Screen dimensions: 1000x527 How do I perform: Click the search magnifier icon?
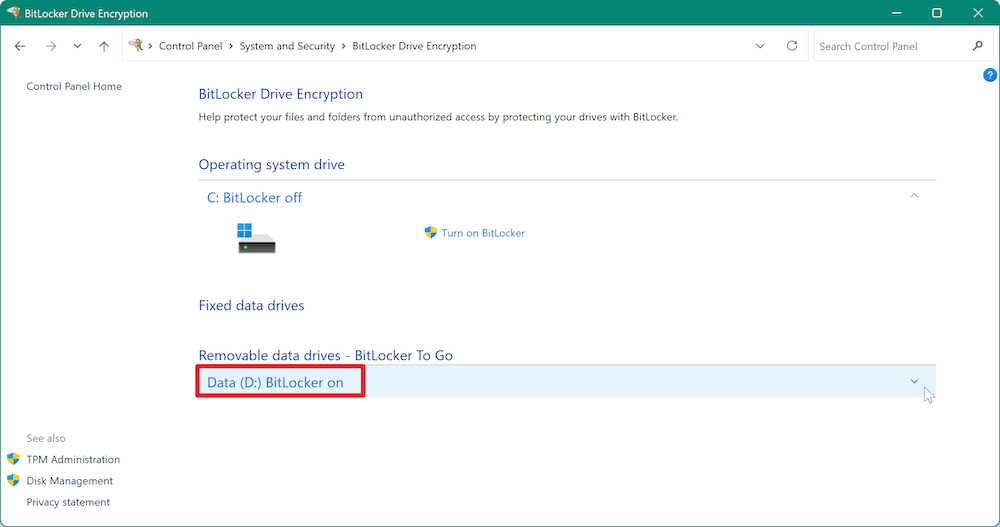[x=978, y=46]
